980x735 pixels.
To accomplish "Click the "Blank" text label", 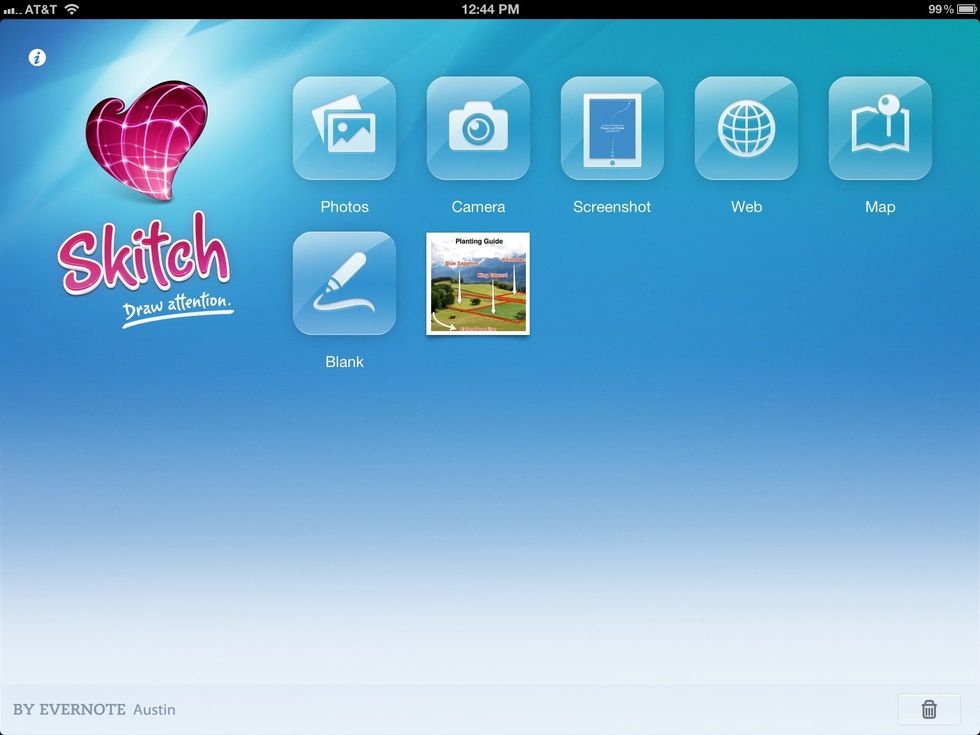I will pos(344,362).
